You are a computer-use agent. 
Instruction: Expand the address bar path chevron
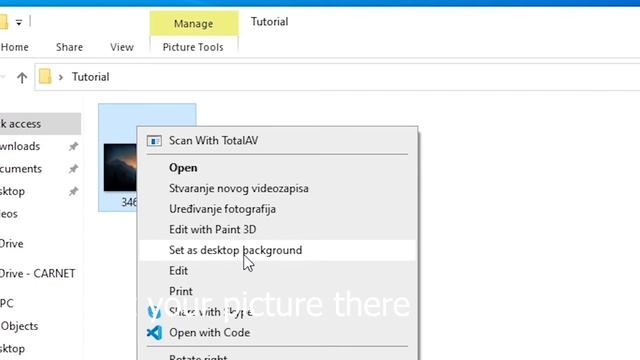[61, 77]
